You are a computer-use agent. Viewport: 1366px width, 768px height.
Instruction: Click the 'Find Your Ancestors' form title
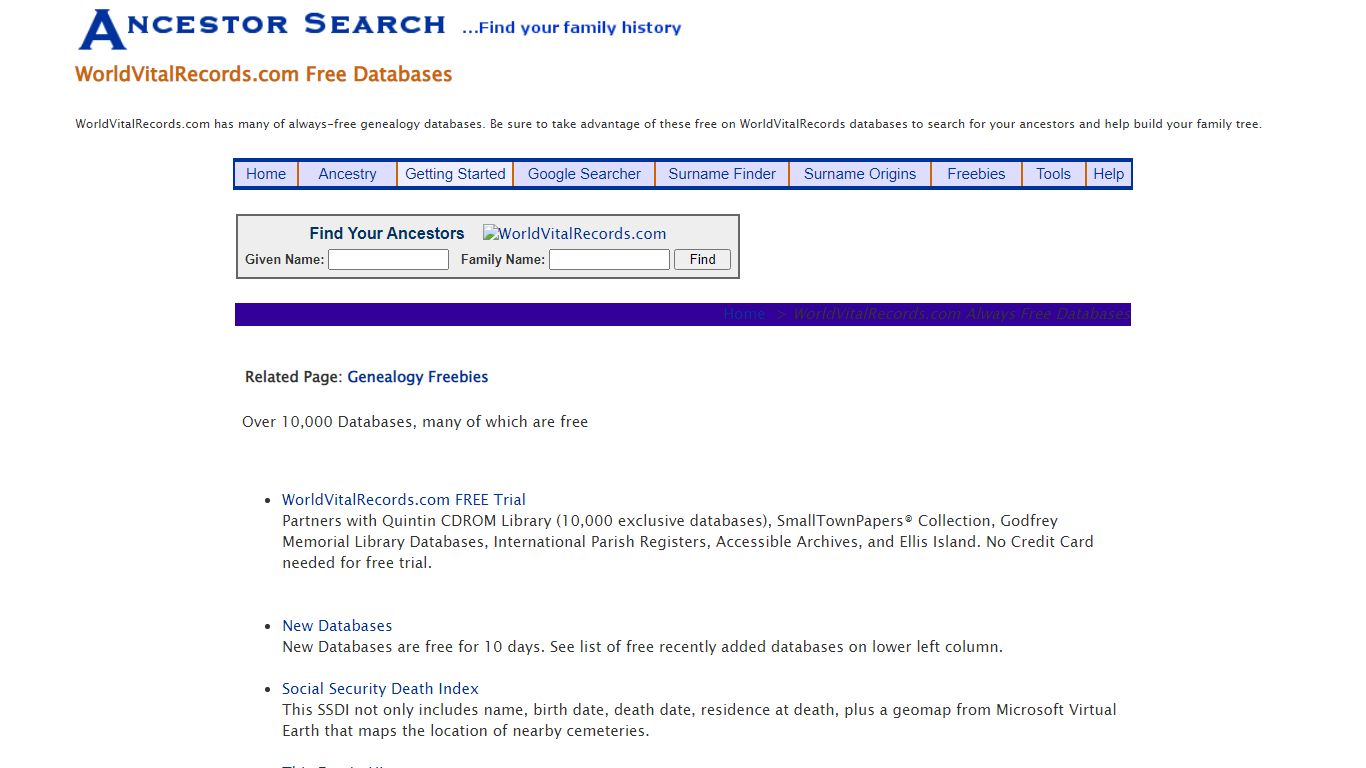[x=387, y=233]
